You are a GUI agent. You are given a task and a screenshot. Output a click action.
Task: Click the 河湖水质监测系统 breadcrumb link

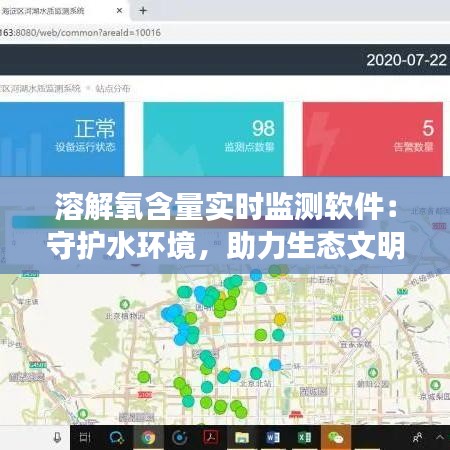click(40, 88)
